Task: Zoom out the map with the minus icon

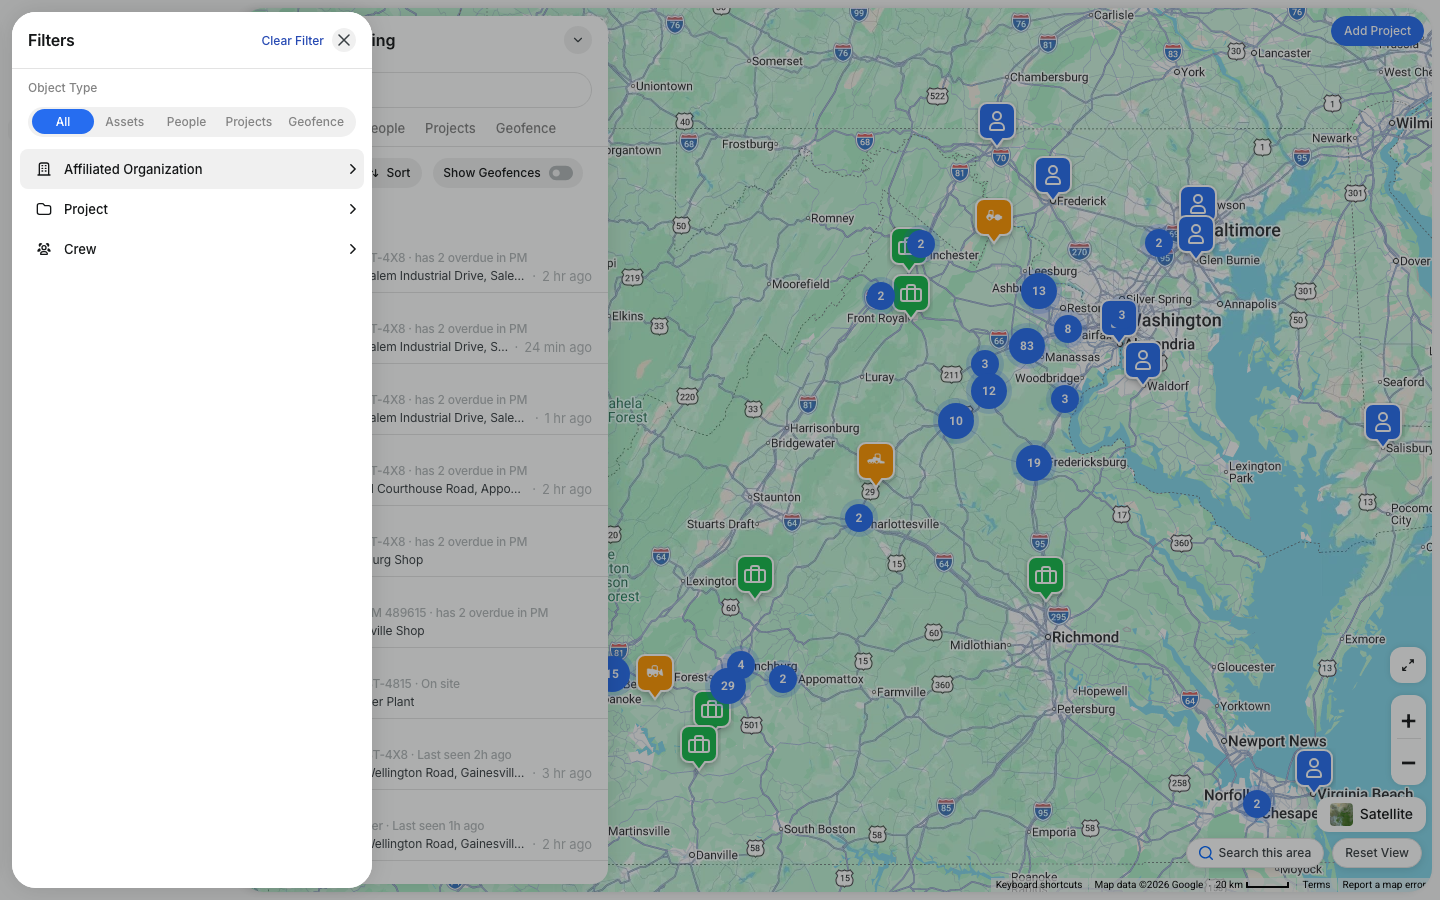Action: click(x=1408, y=763)
